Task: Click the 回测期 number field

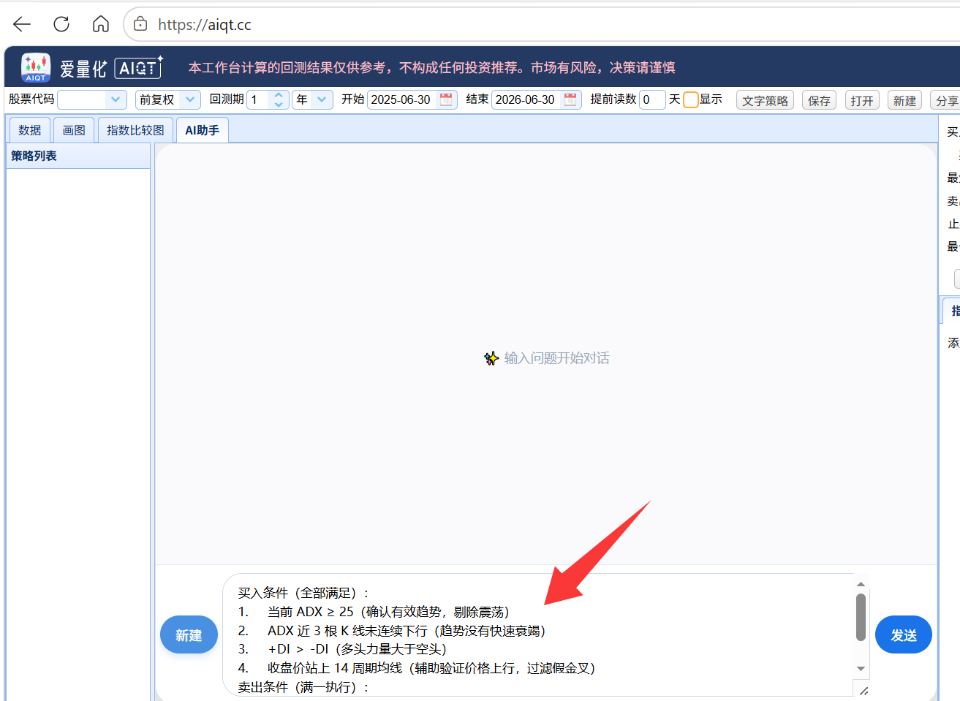Action: [260, 99]
